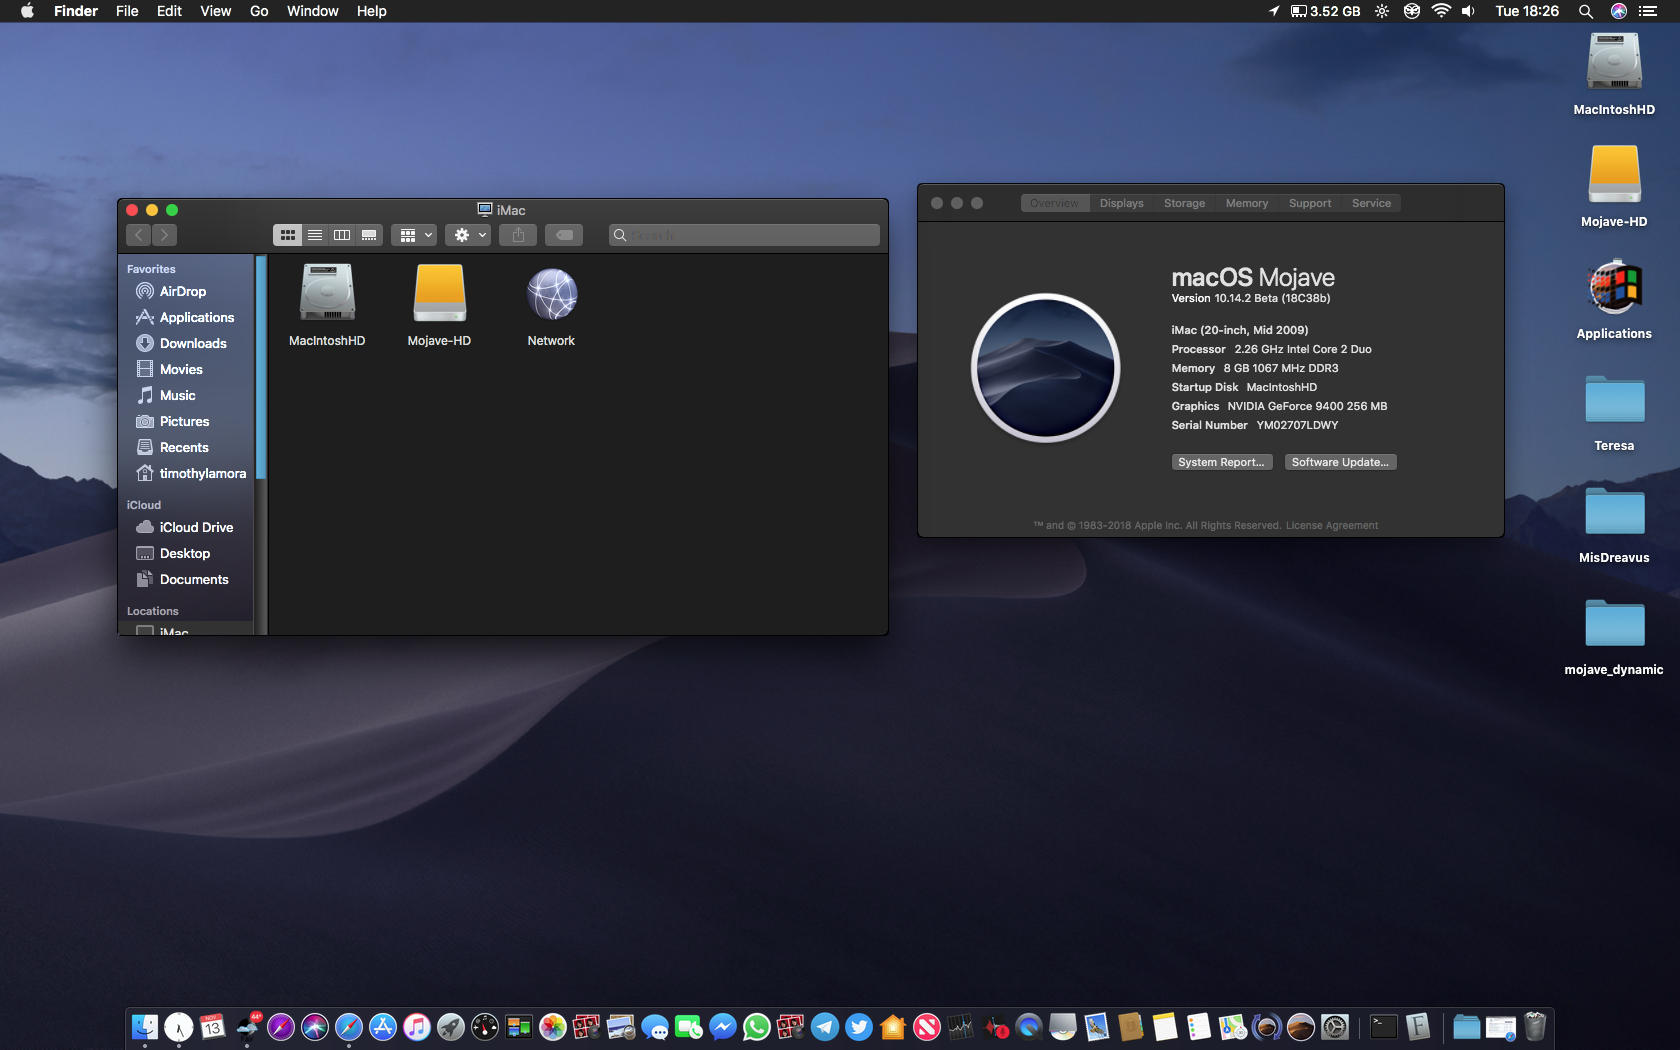Click the Software Update button
Screen dimensions: 1680x1050
coord(1340,462)
